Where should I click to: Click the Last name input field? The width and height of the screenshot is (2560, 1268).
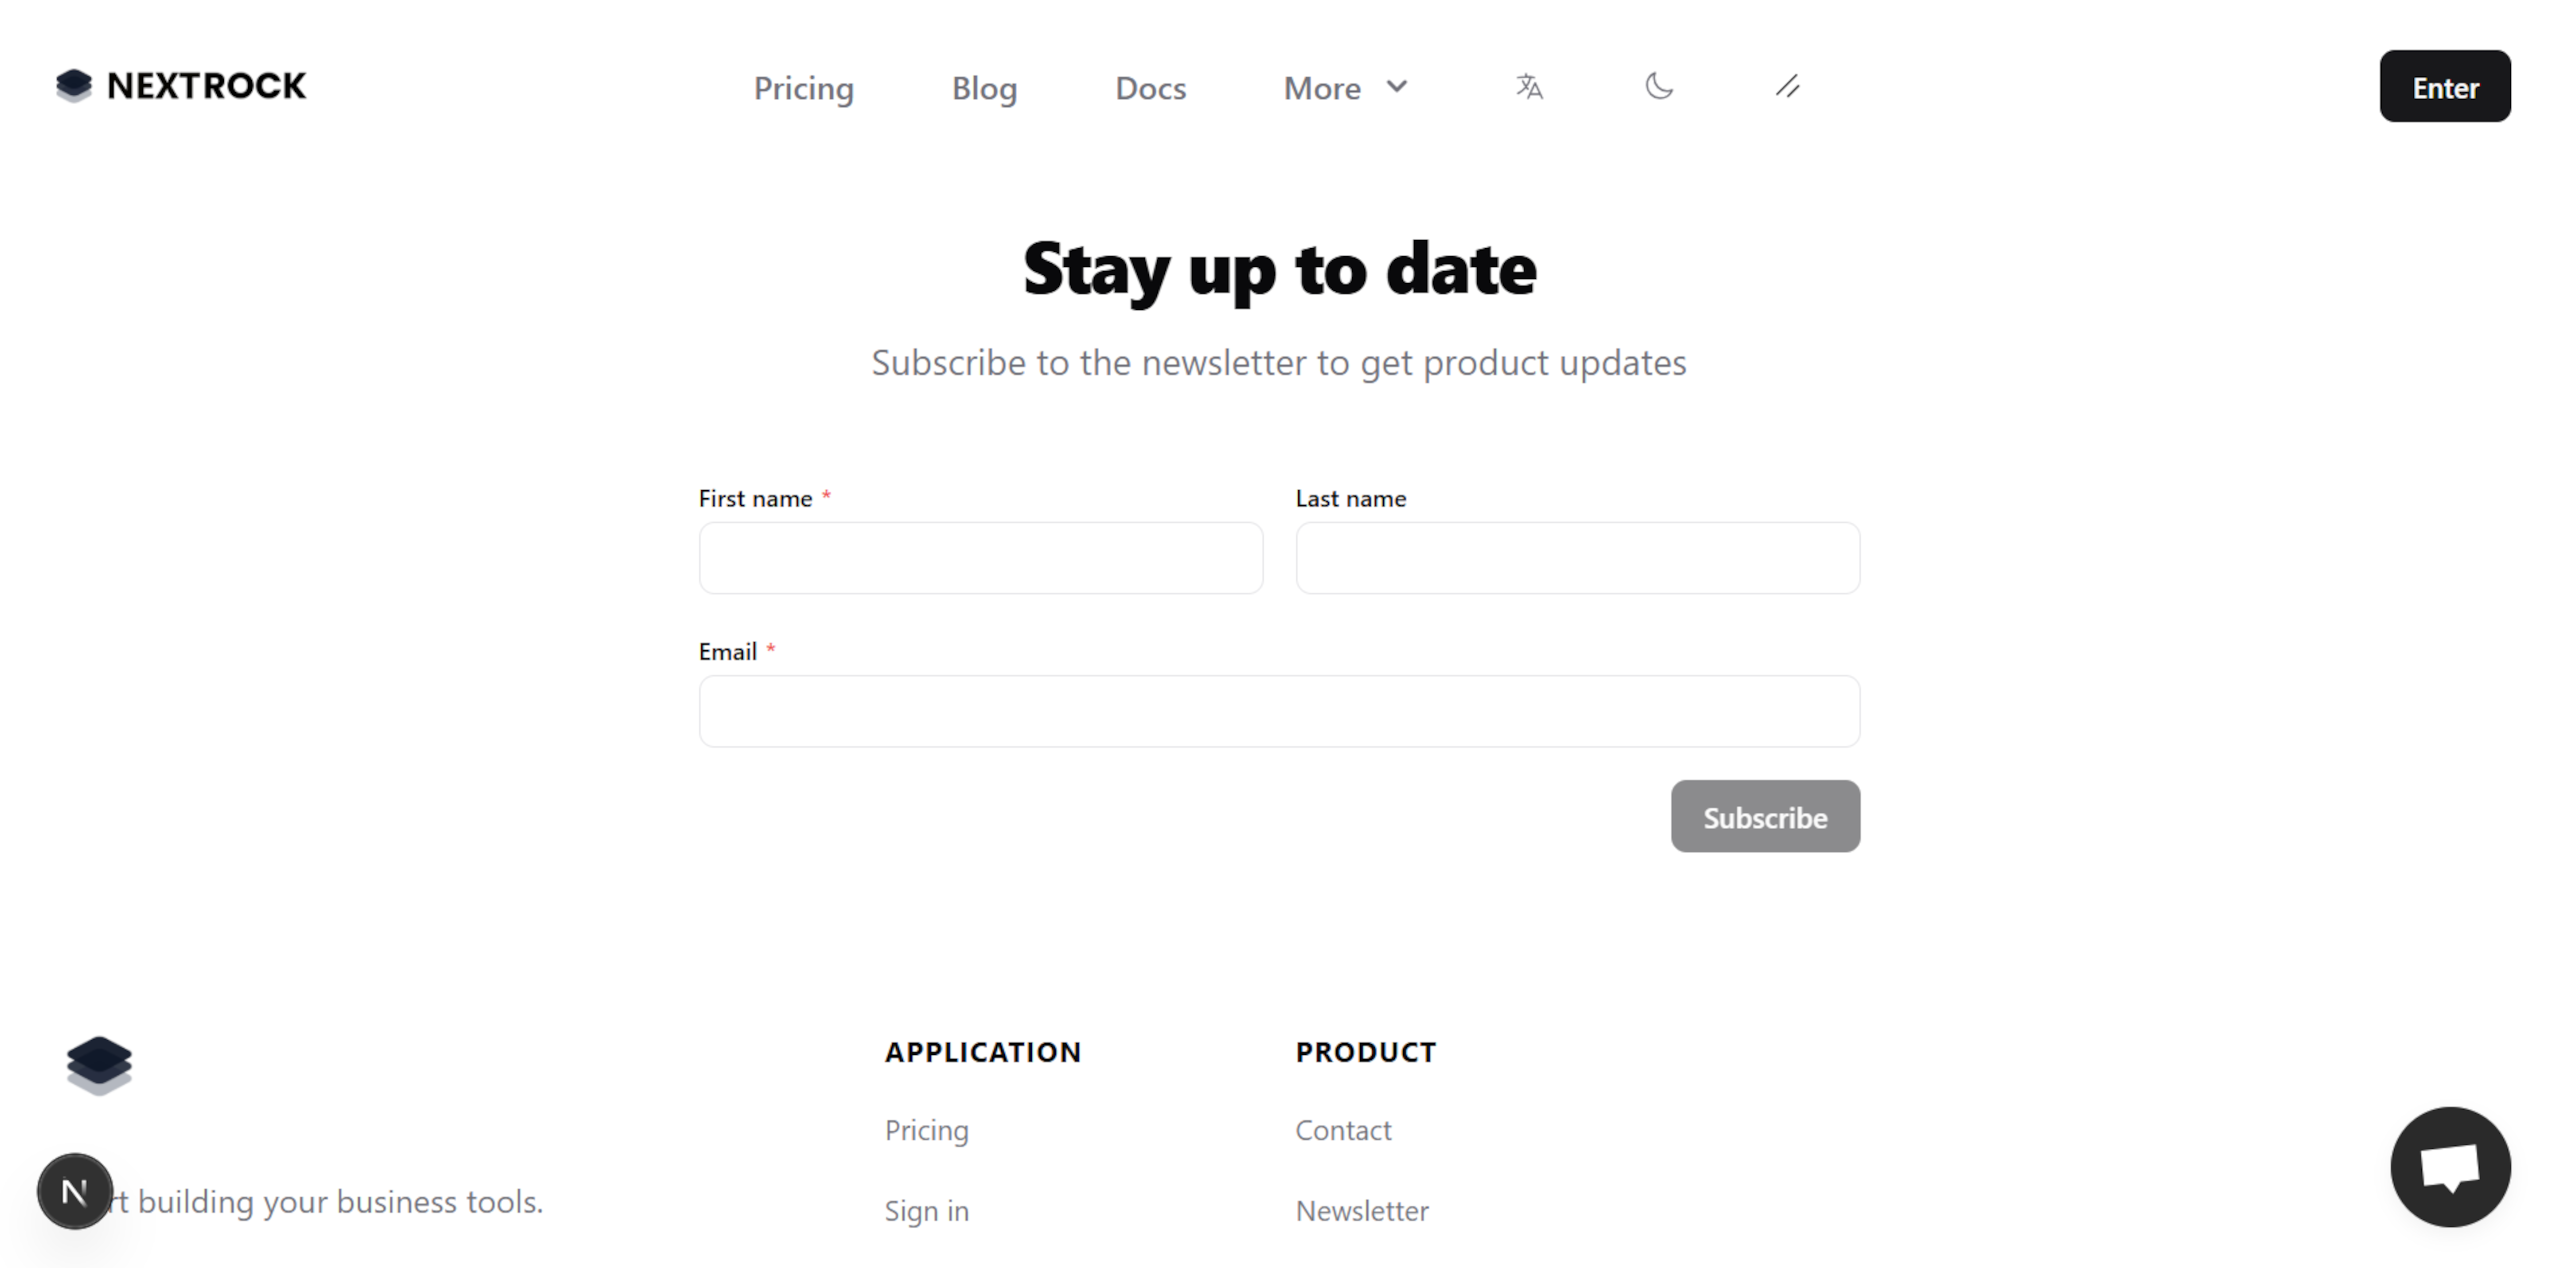[x=1577, y=558]
